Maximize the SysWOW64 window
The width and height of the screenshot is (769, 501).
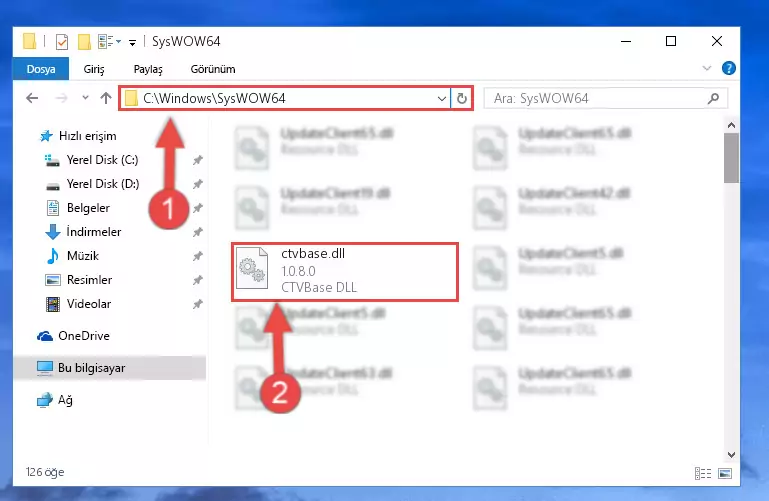click(671, 41)
